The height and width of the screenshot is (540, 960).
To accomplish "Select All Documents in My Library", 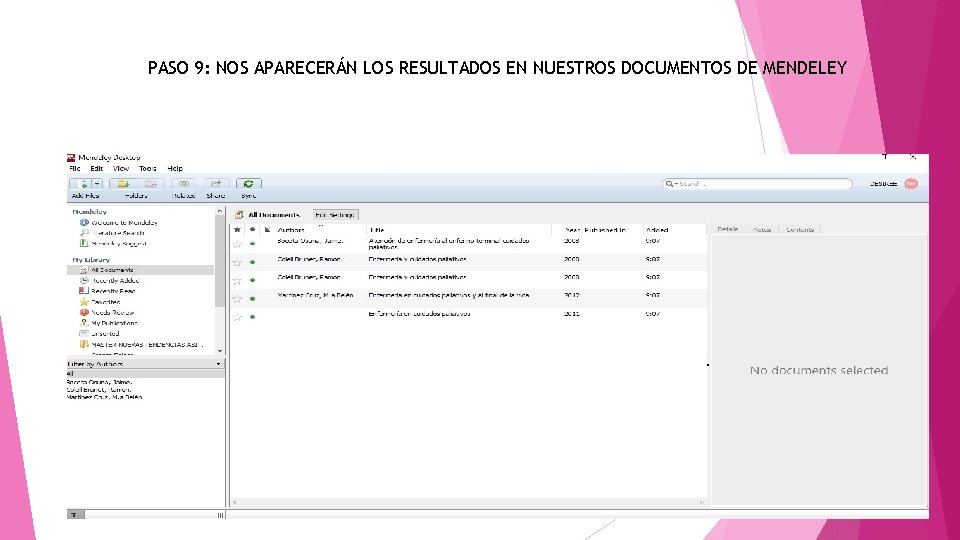I will pyautogui.click(x=140, y=270).
